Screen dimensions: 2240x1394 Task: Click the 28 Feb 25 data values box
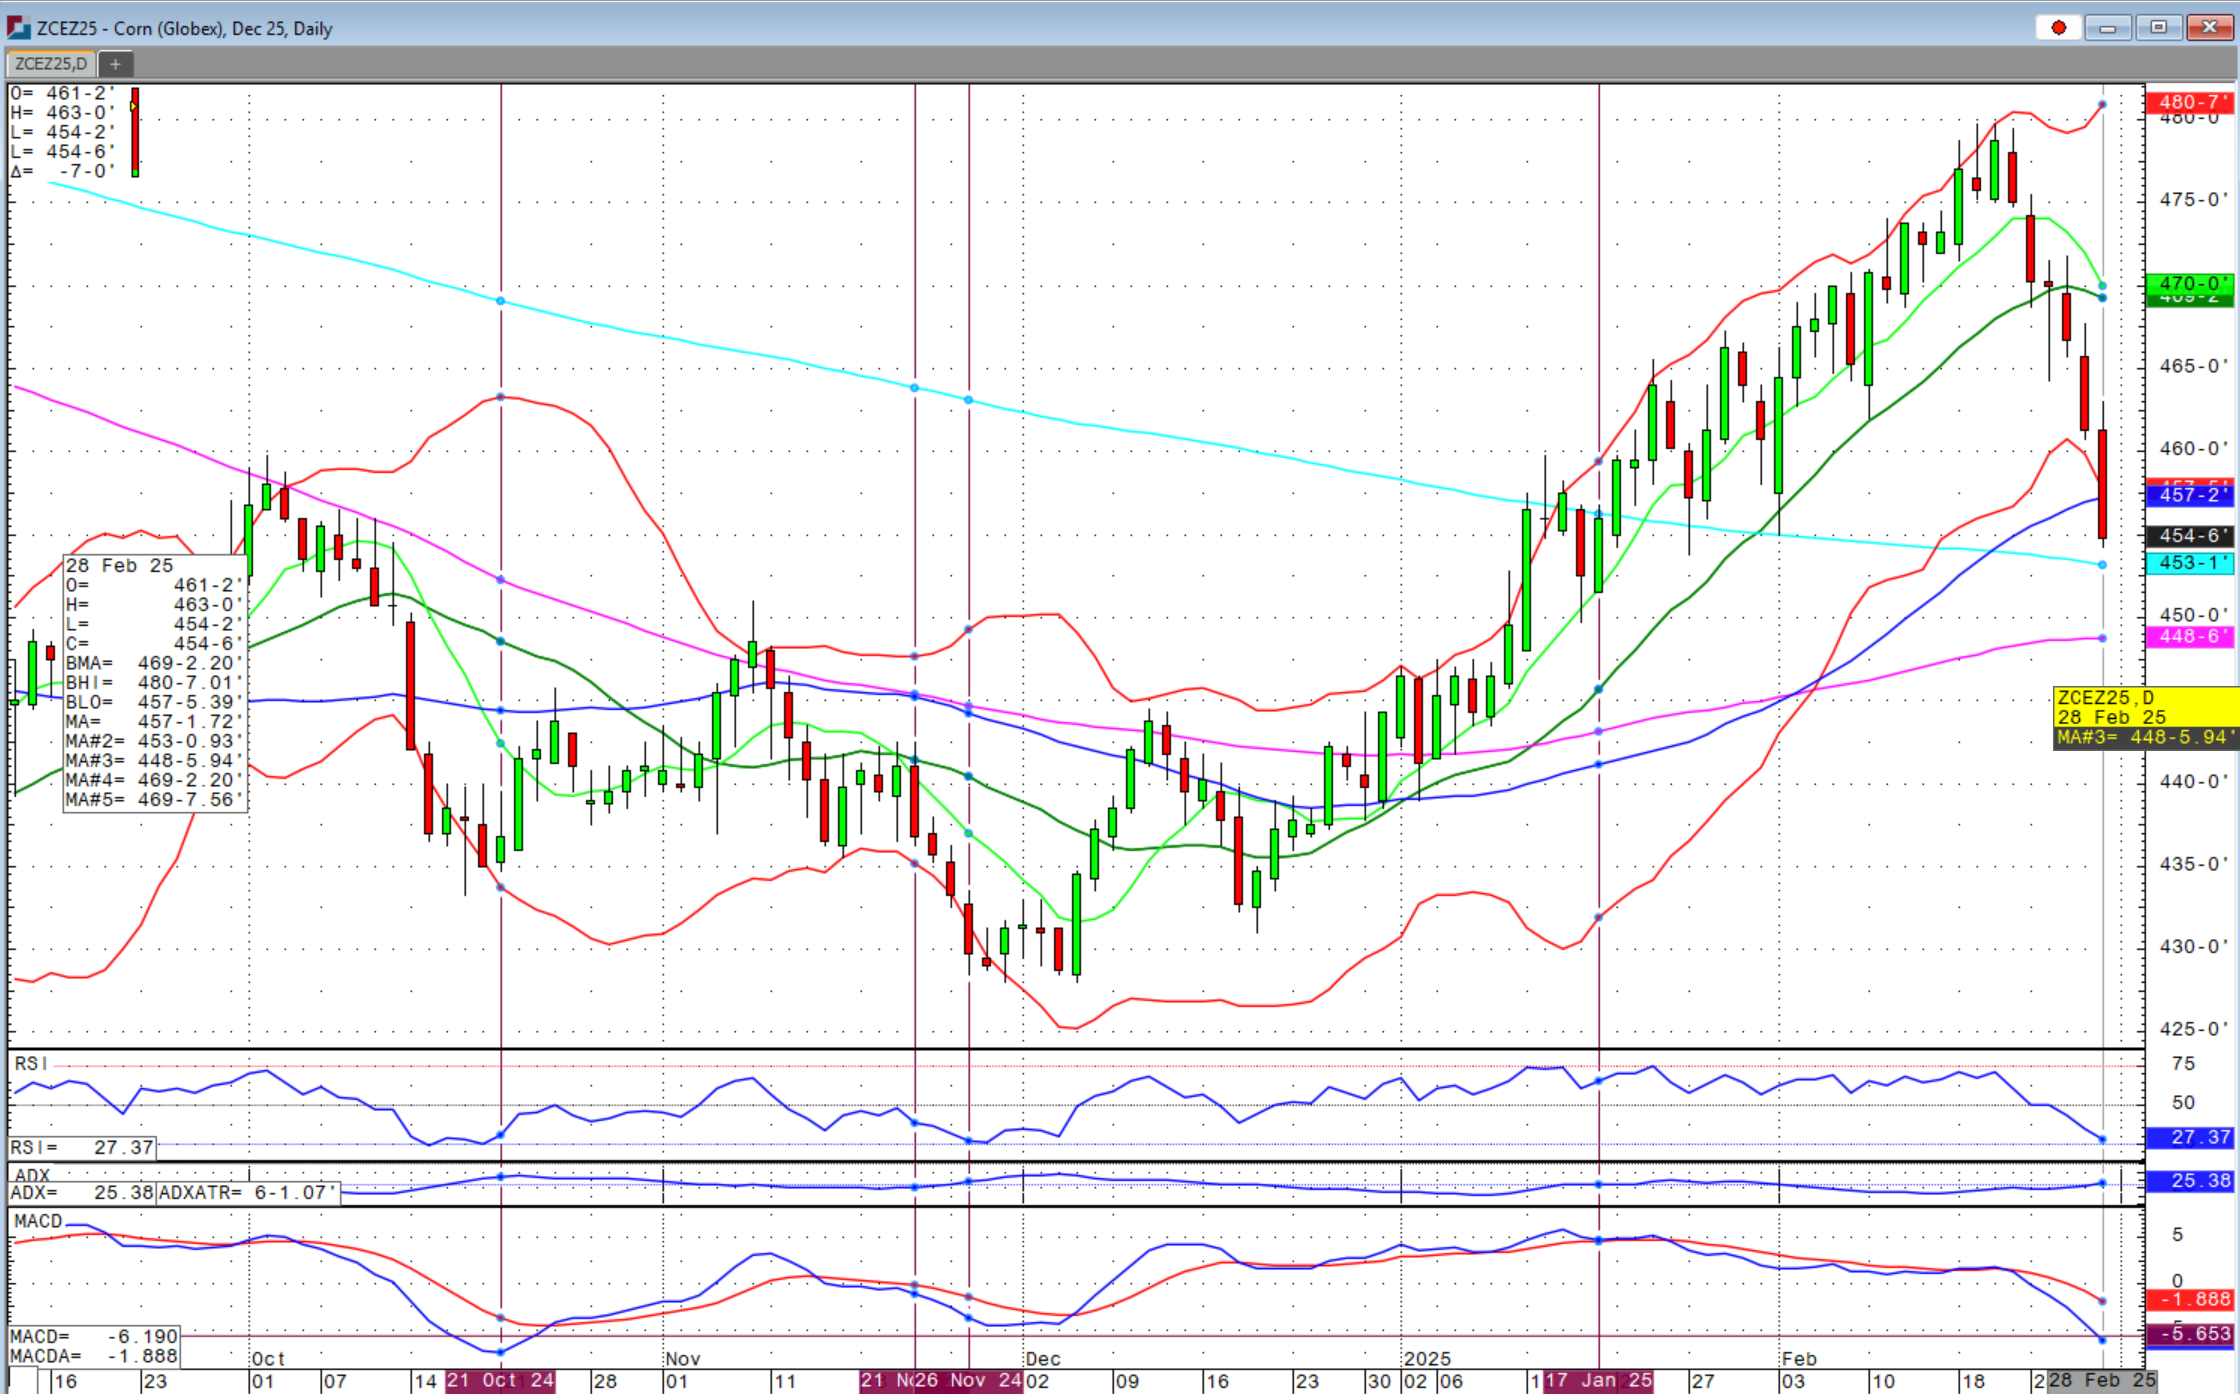[154, 682]
